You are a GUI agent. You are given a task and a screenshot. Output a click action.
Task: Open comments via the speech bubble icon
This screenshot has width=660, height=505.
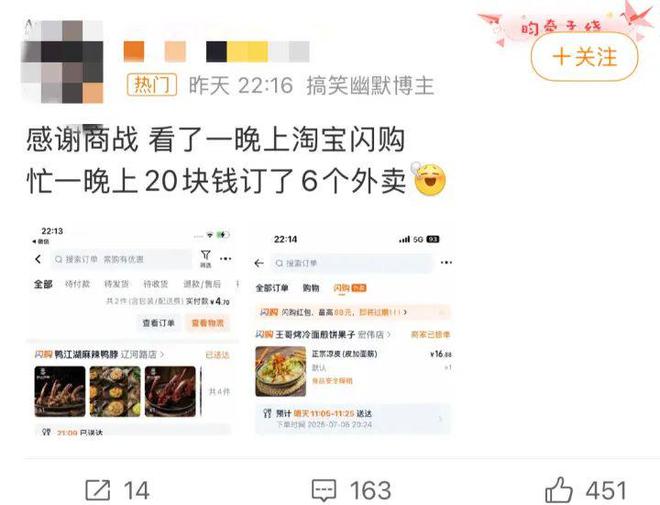(324, 490)
